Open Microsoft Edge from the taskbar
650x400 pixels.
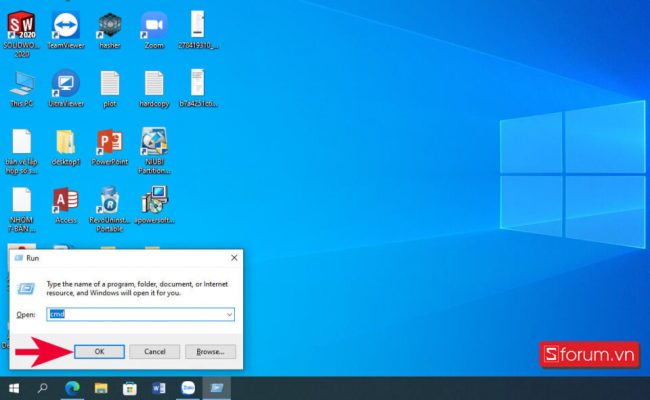click(x=71, y=387)
